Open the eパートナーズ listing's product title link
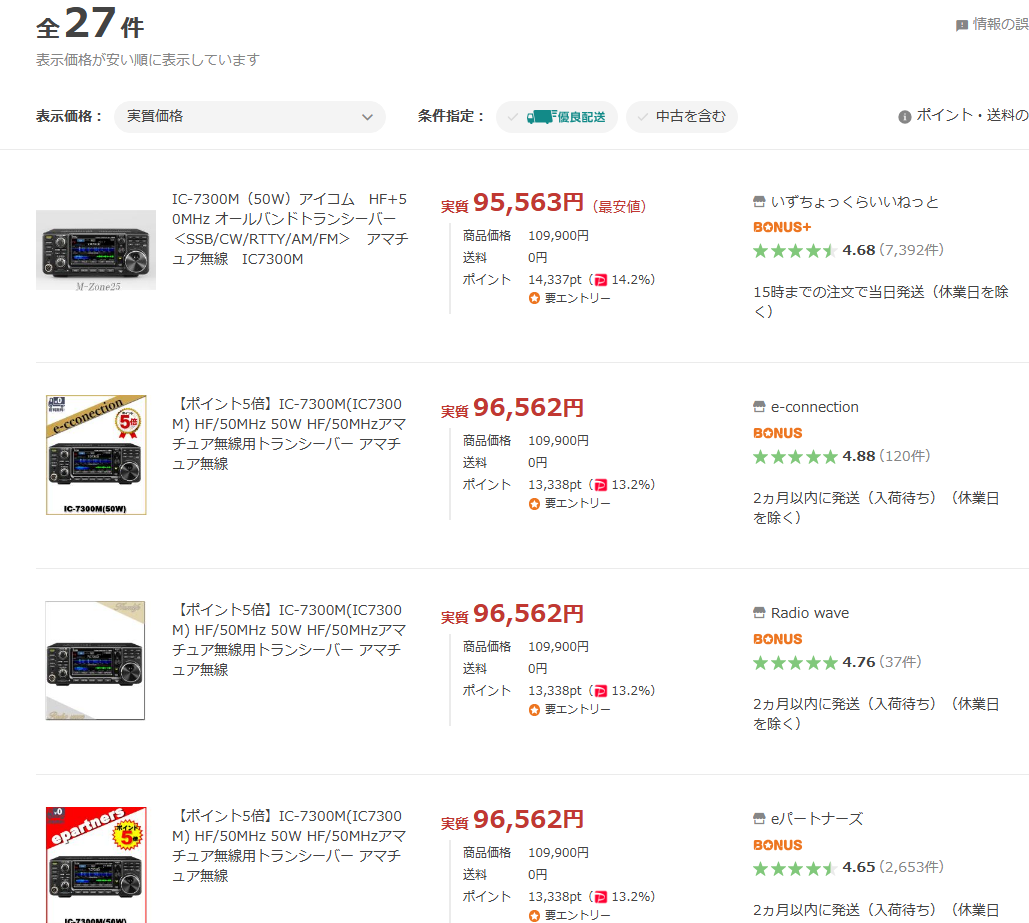The height and width of the screenshot is (923, 1029). click(x=289, y=846)
